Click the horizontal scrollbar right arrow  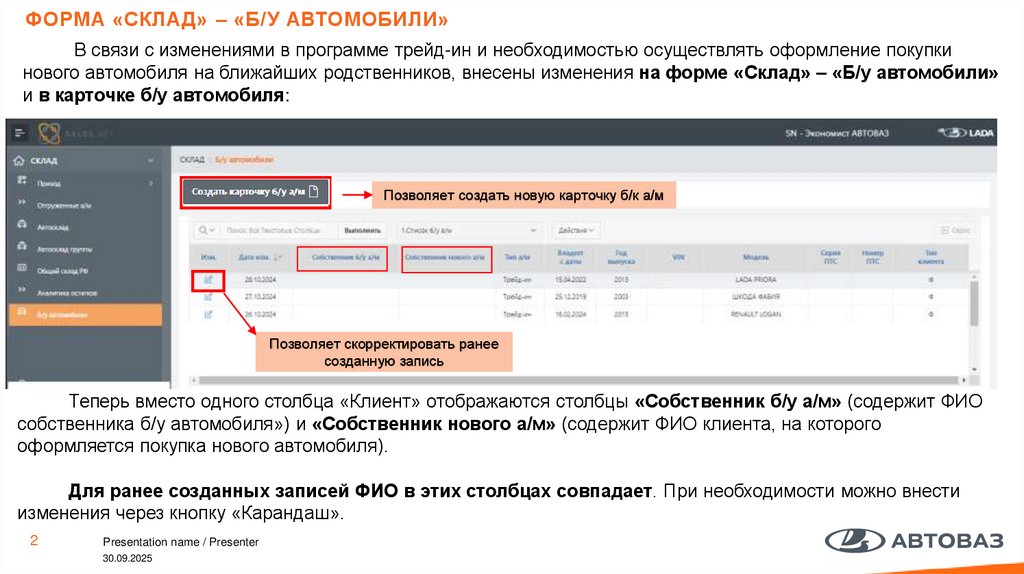tap(964, 379)
